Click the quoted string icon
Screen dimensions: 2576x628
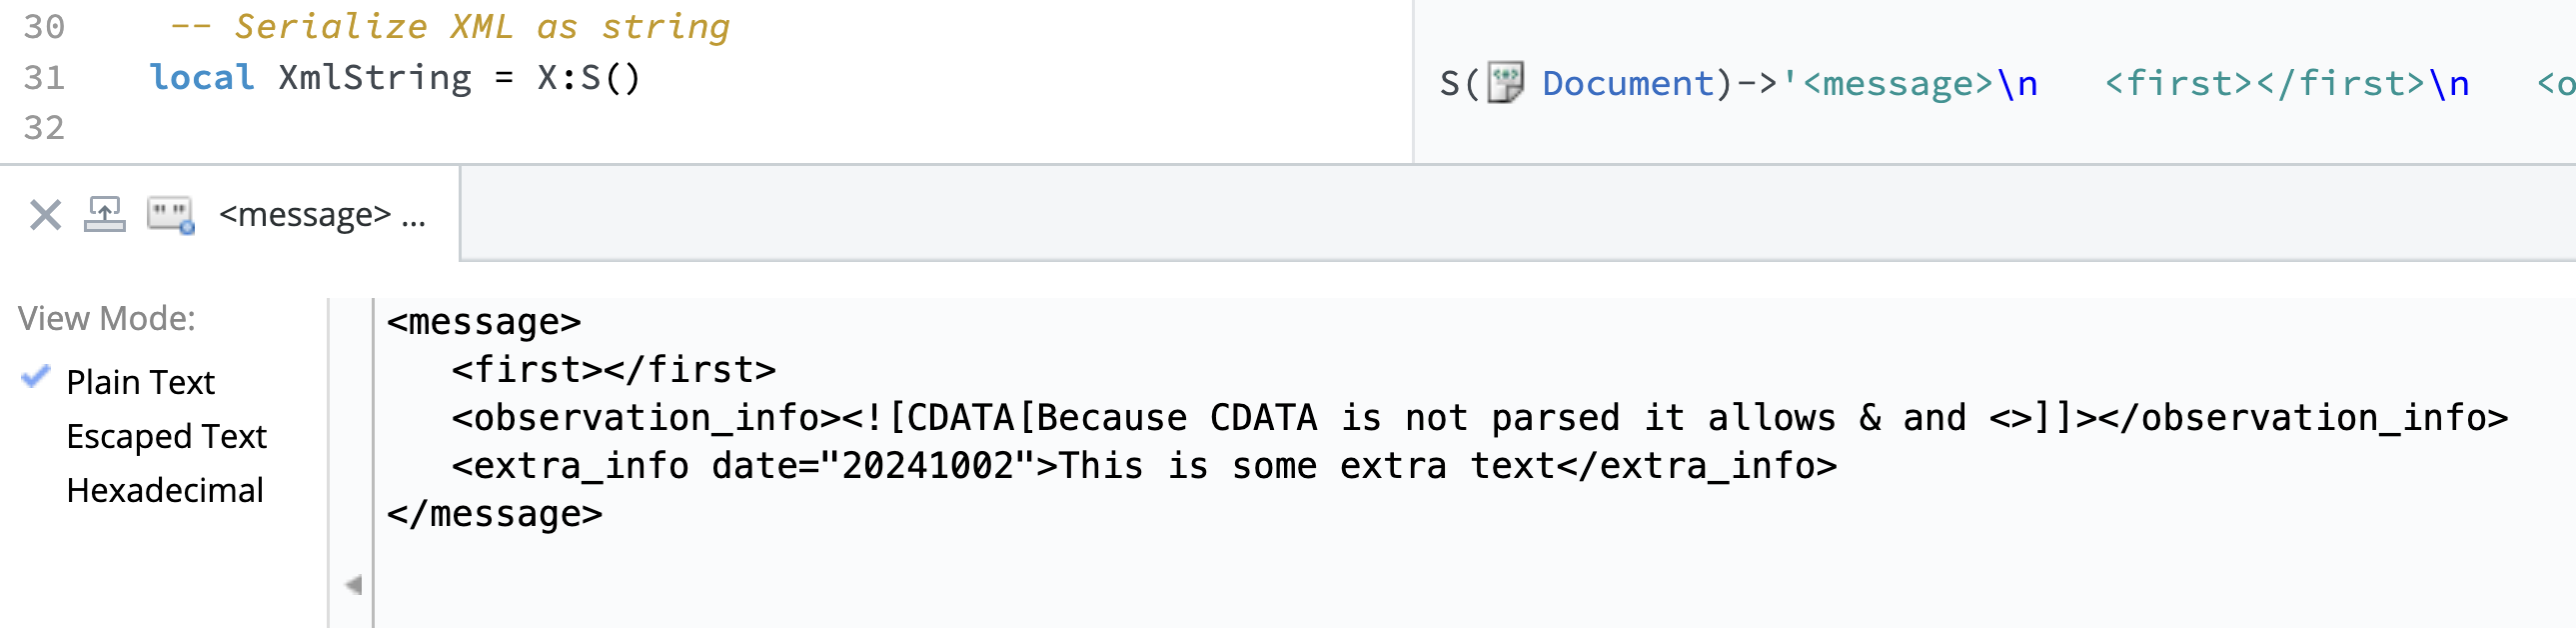170,215
